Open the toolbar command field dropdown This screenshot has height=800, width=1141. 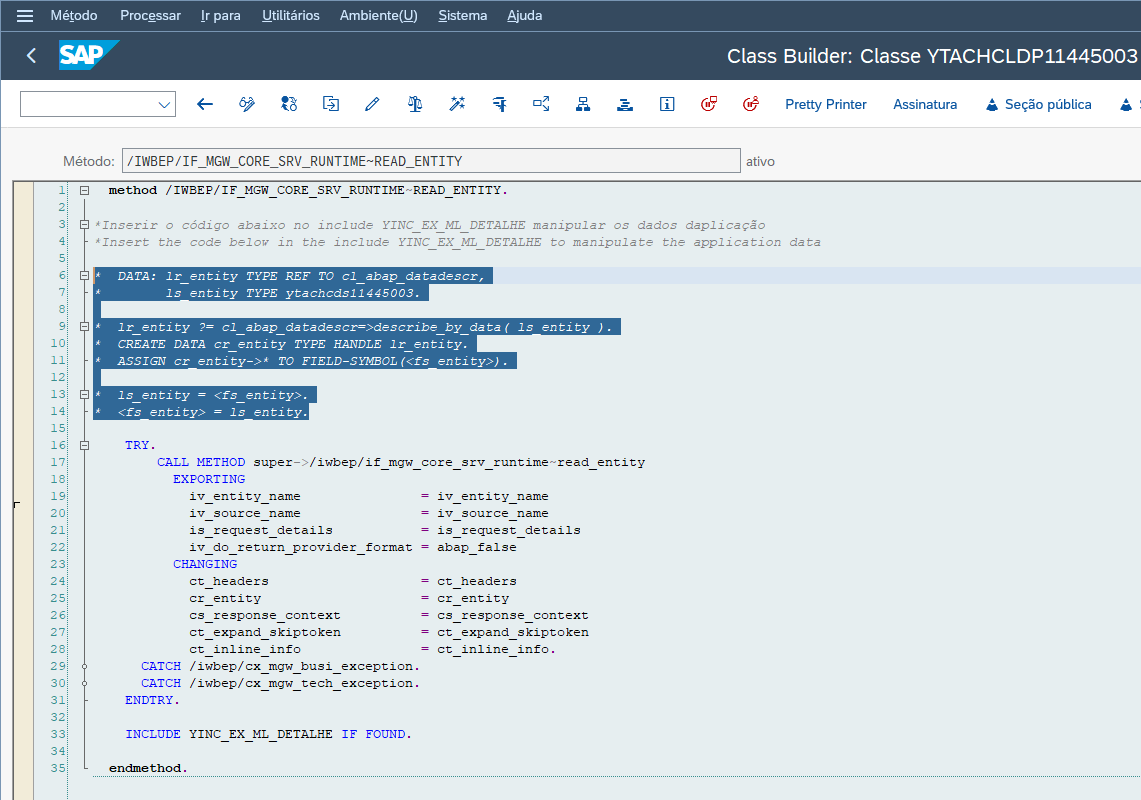tap(164, 105)
